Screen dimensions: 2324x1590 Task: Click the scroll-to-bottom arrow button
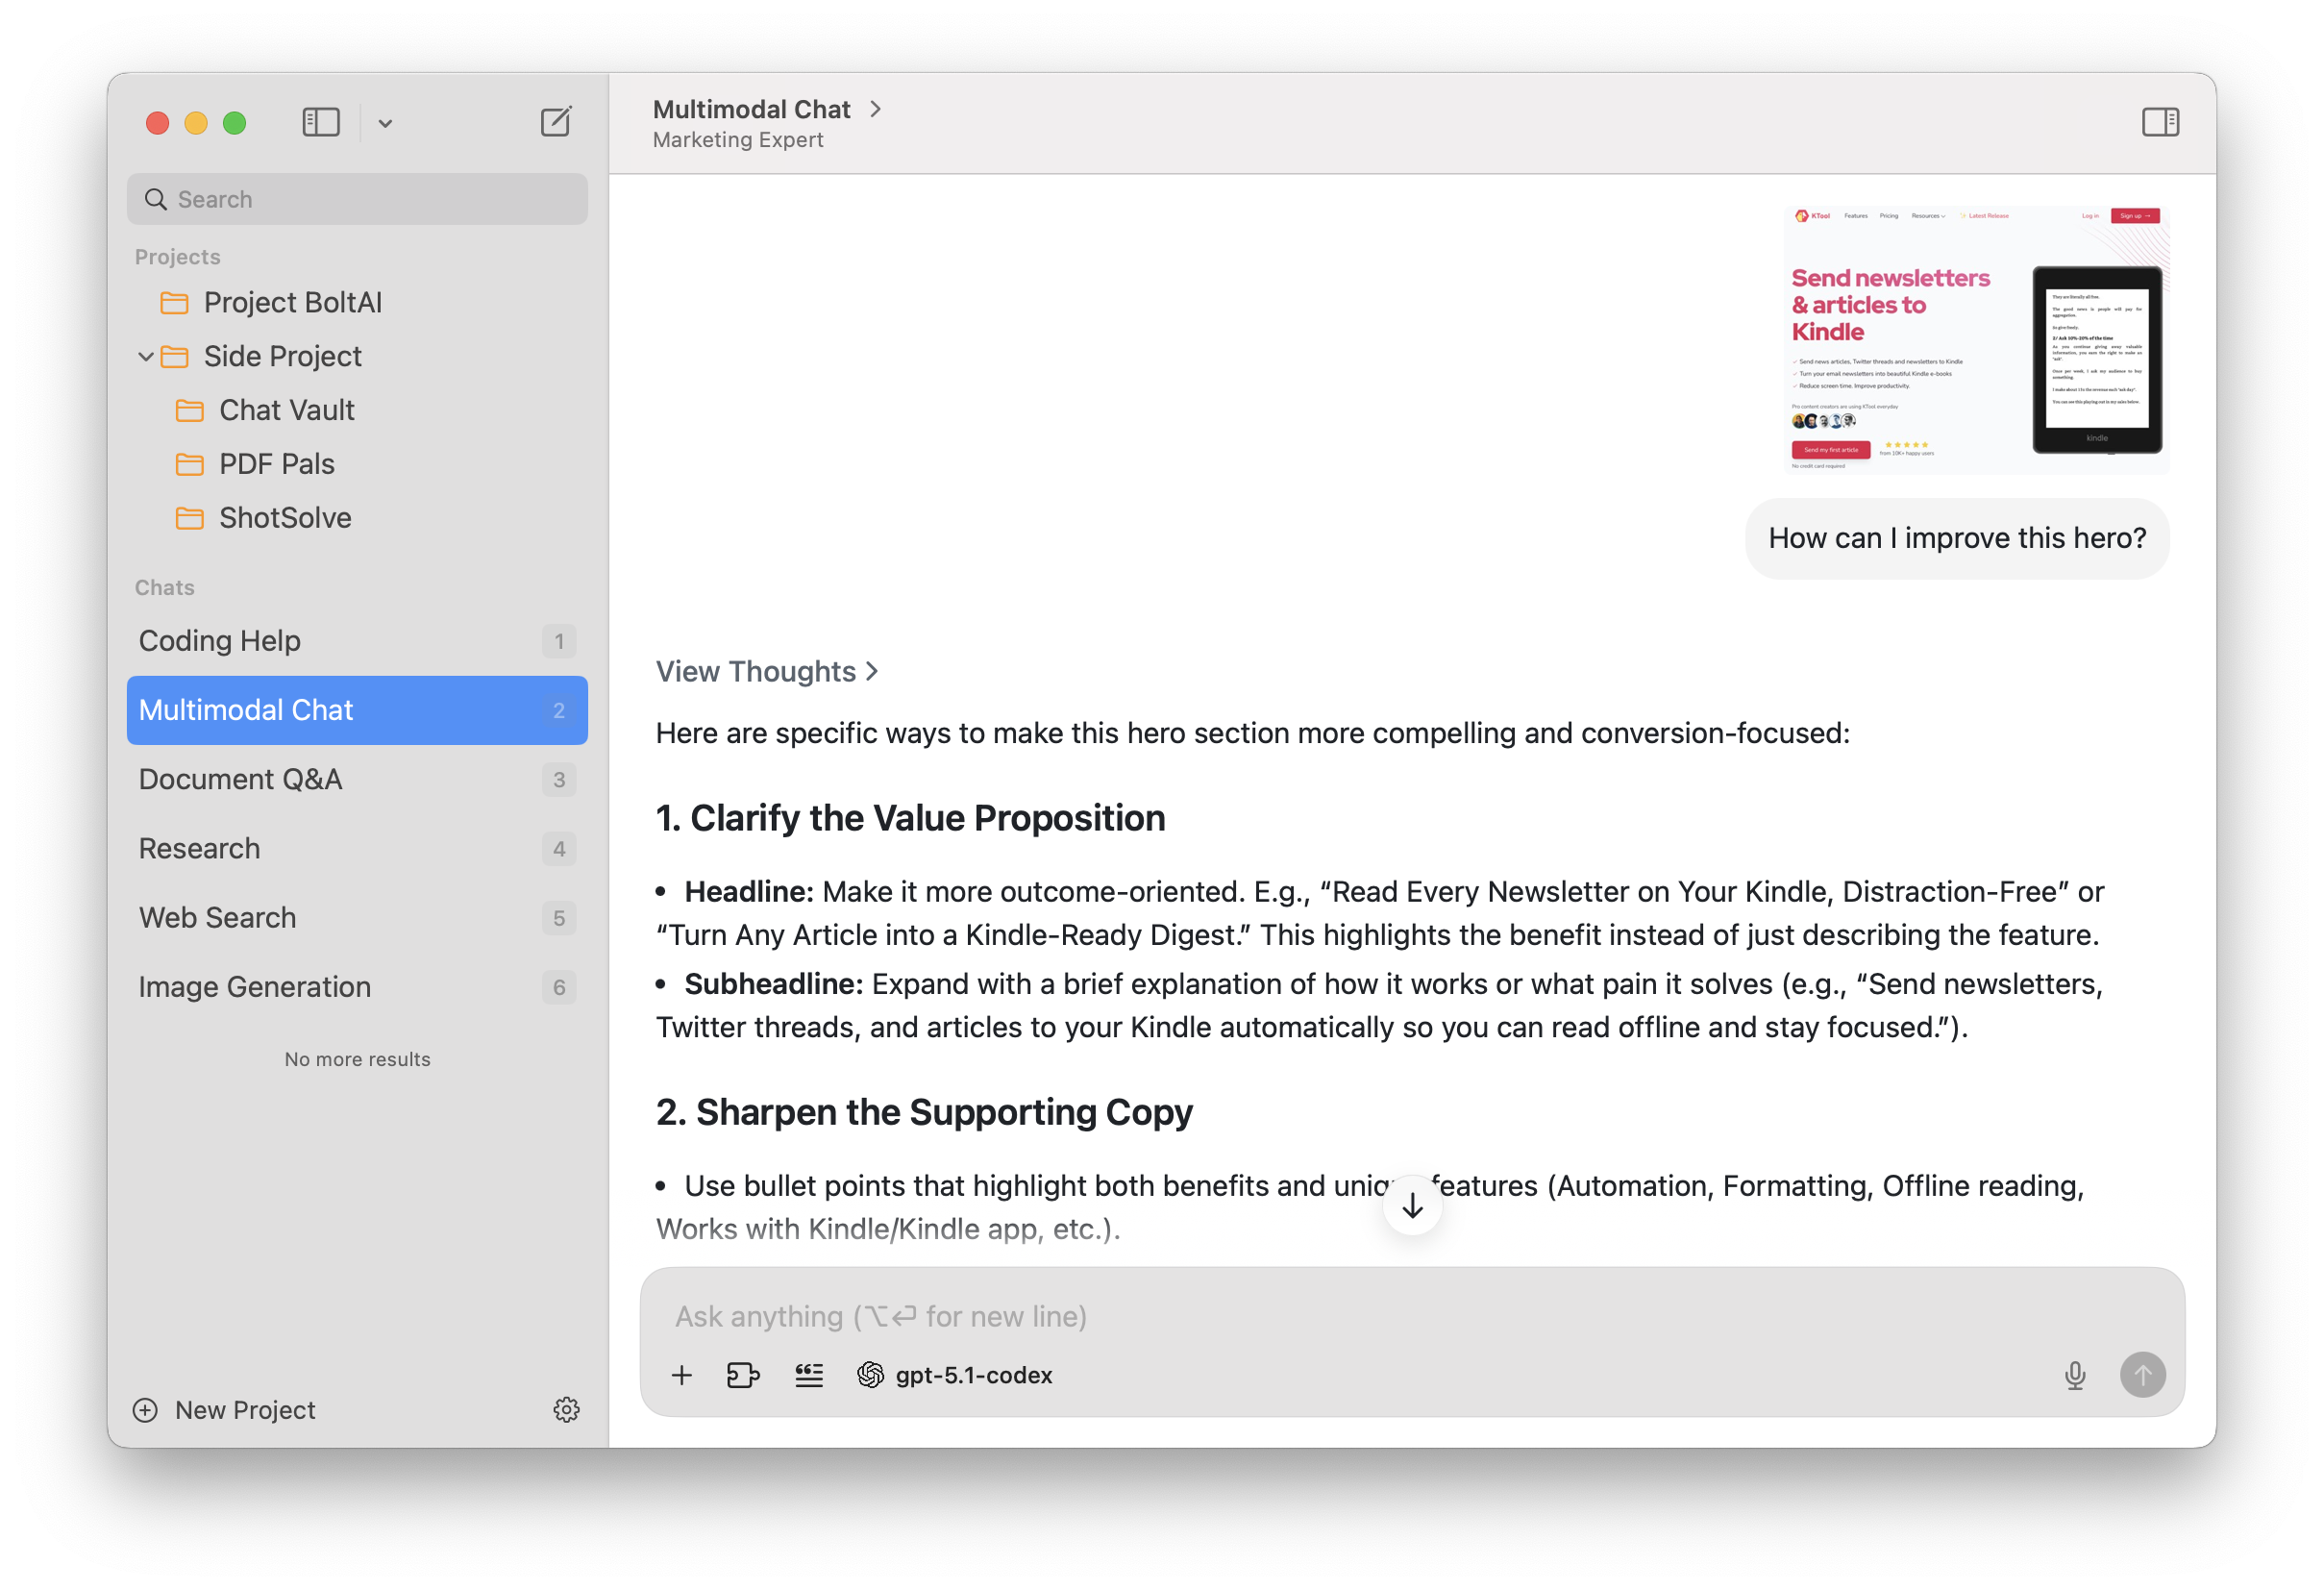point(1412,1206)
